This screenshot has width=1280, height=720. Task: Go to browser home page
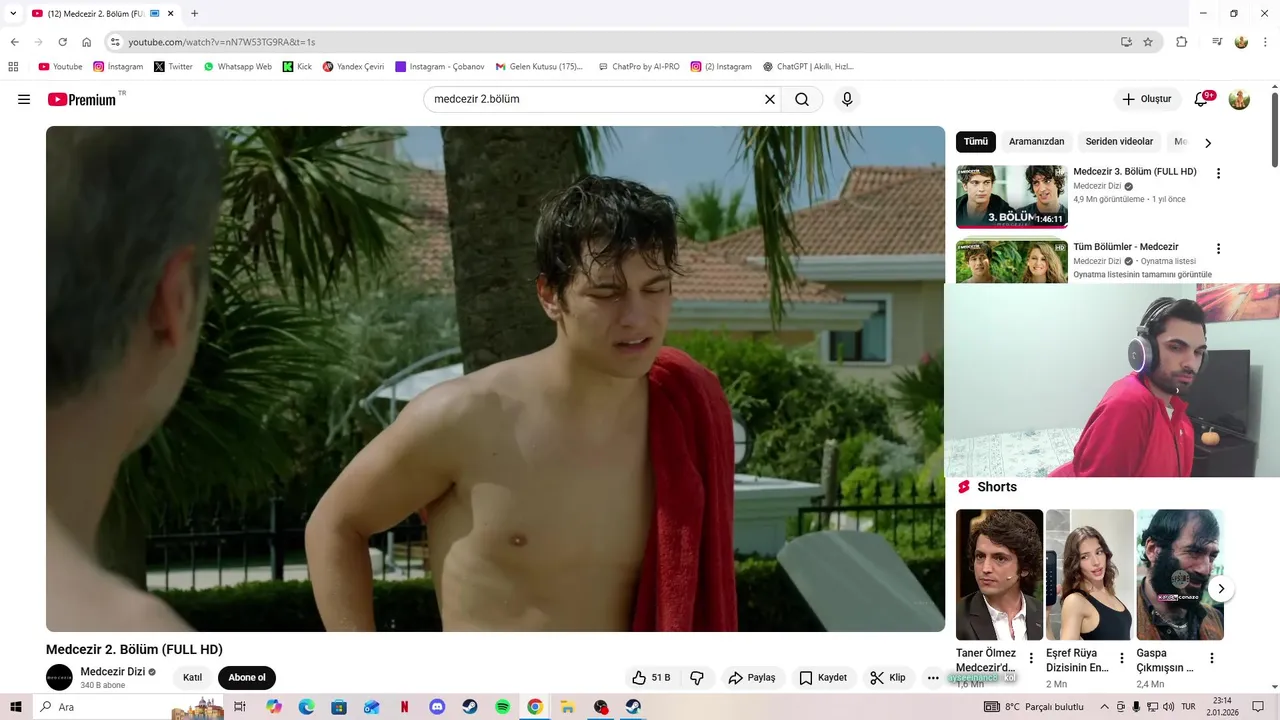[87, 42]
